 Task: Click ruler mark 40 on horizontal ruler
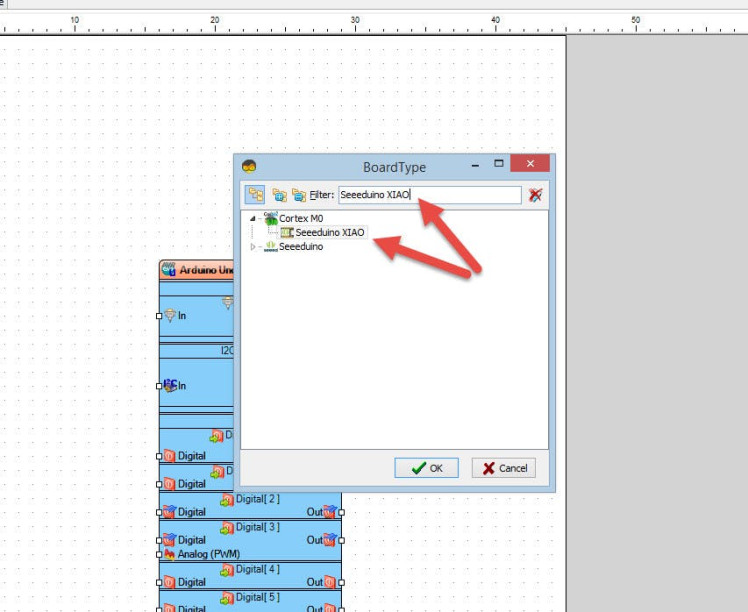495,20
